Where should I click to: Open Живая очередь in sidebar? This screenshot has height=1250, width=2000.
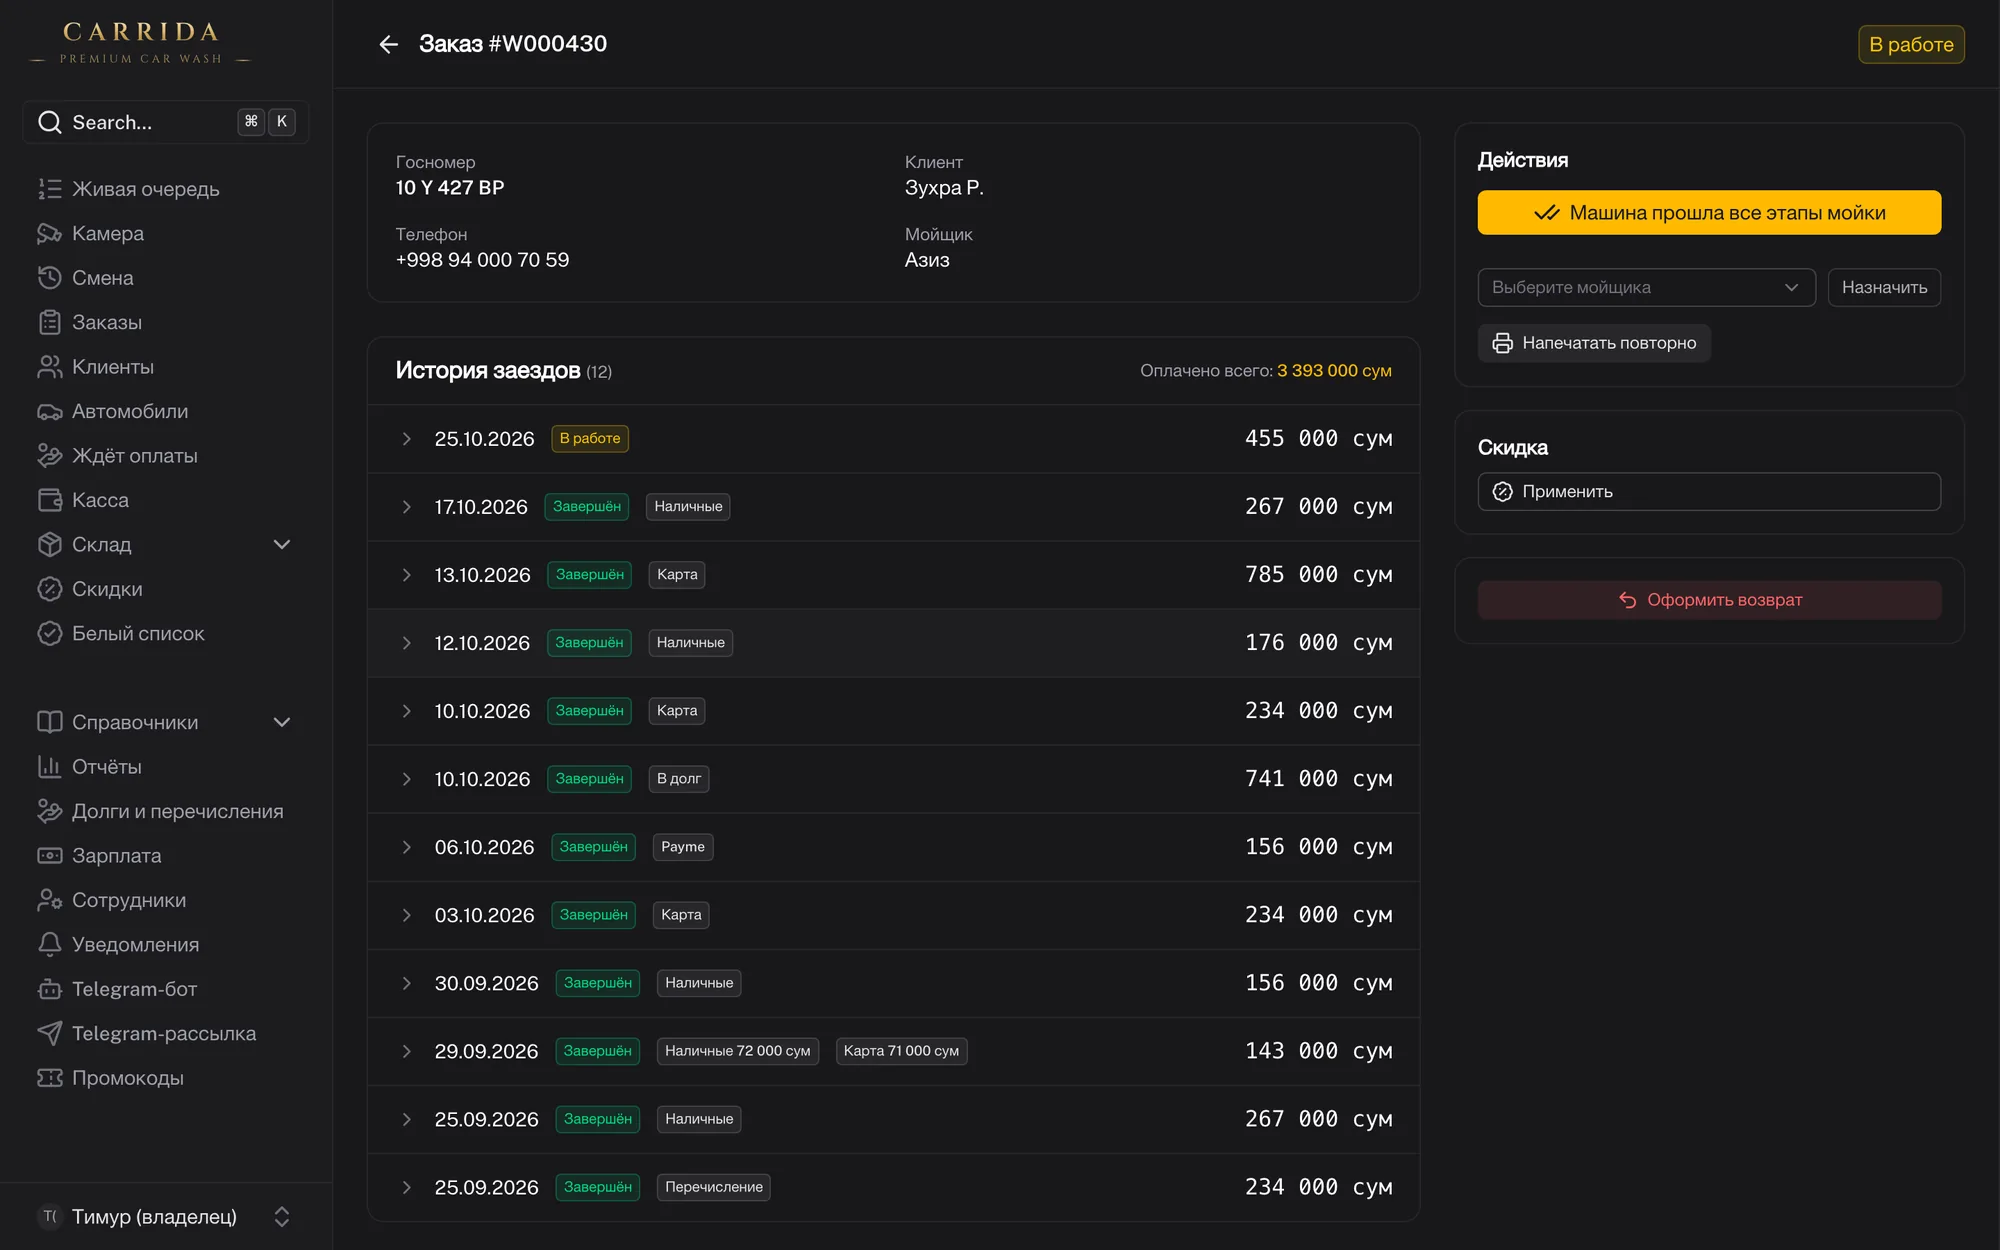pos(166,189)
